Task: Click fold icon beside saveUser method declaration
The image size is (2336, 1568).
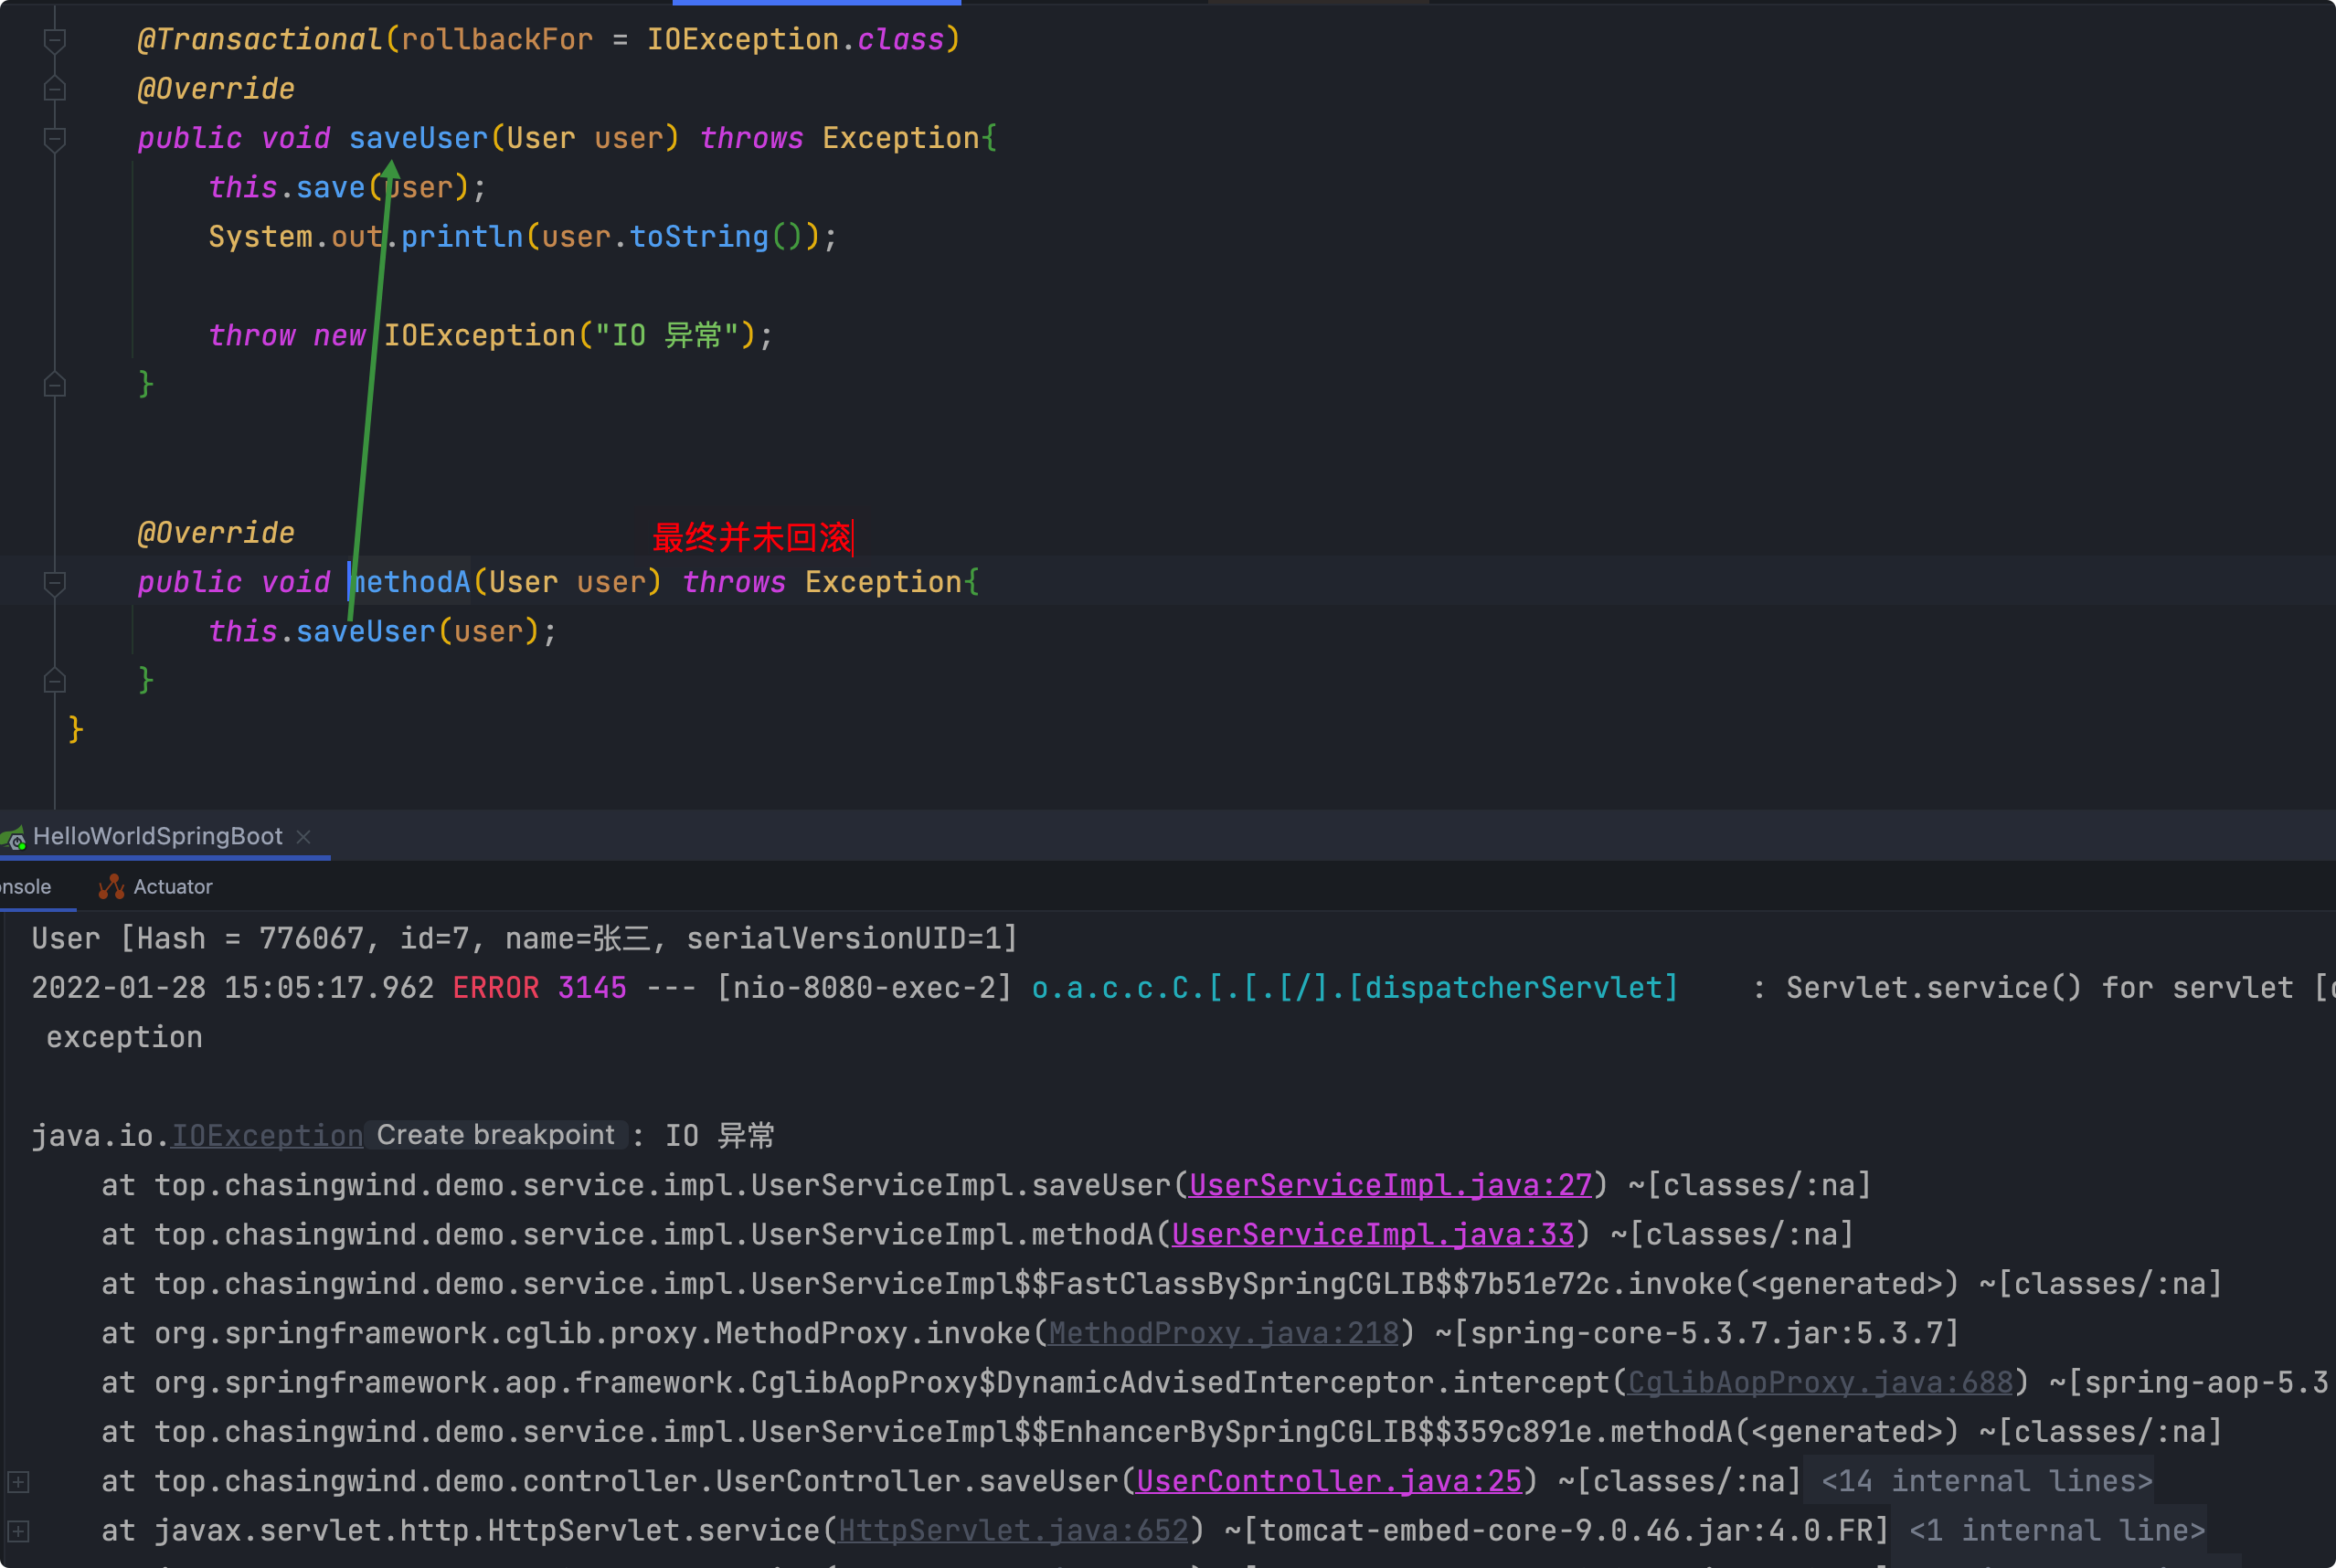Action: [x=55, y=139]
